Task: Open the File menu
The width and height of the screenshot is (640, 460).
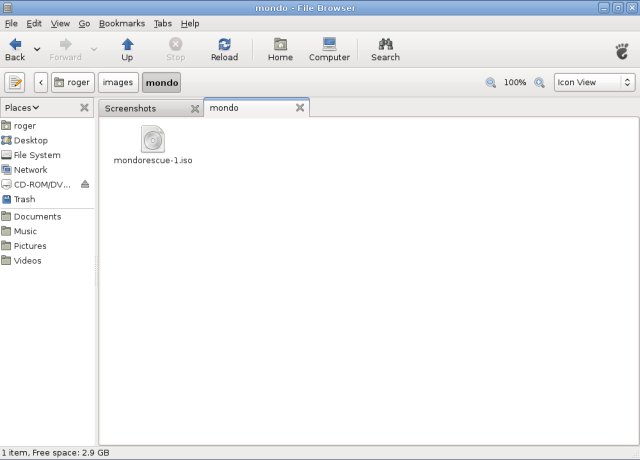Action: 11,24
